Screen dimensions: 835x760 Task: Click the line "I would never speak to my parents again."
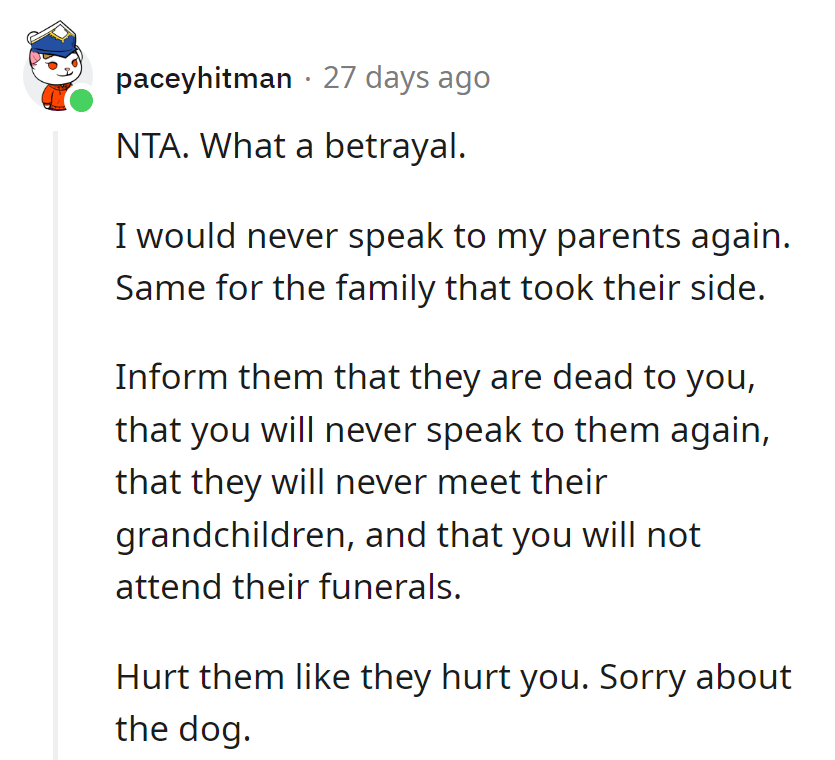click(453, 238)
